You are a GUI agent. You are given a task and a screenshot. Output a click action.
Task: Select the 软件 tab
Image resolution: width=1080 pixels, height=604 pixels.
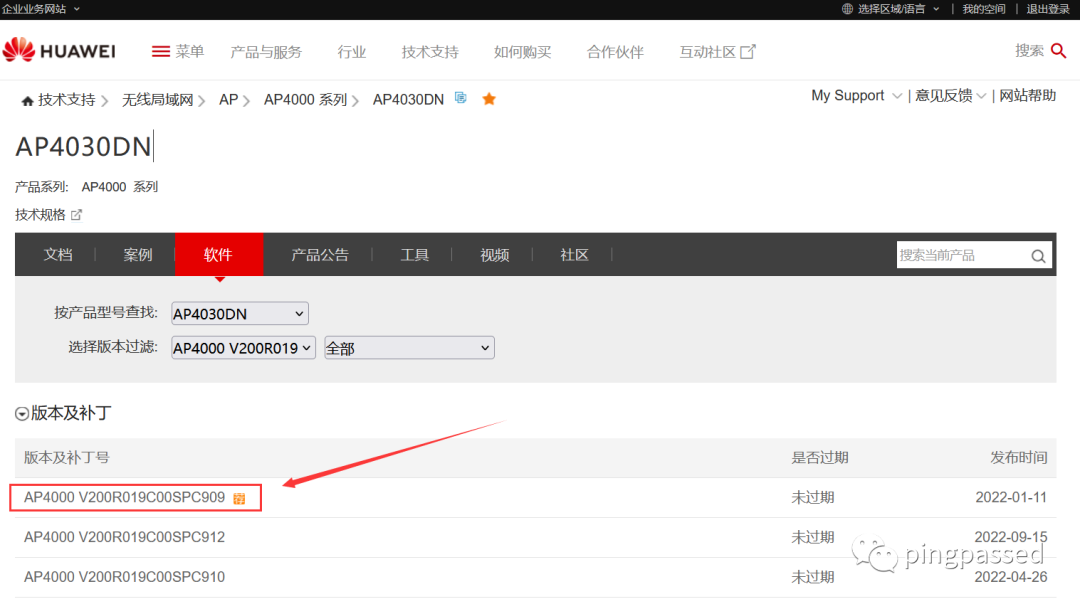click(218, 255)
